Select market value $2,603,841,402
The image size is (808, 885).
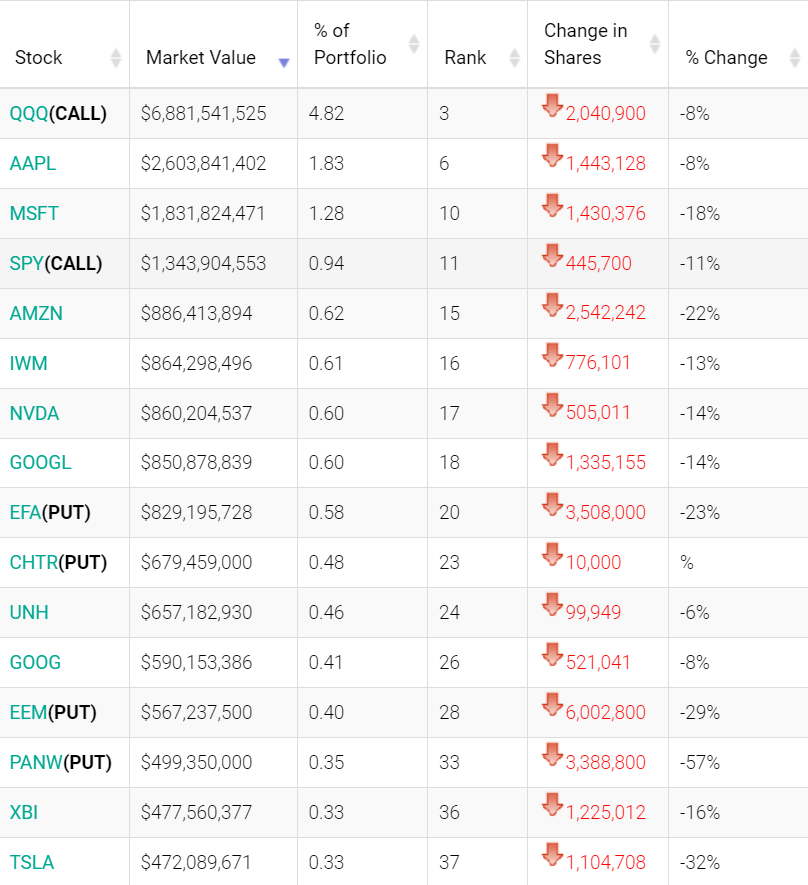point(203,164)
